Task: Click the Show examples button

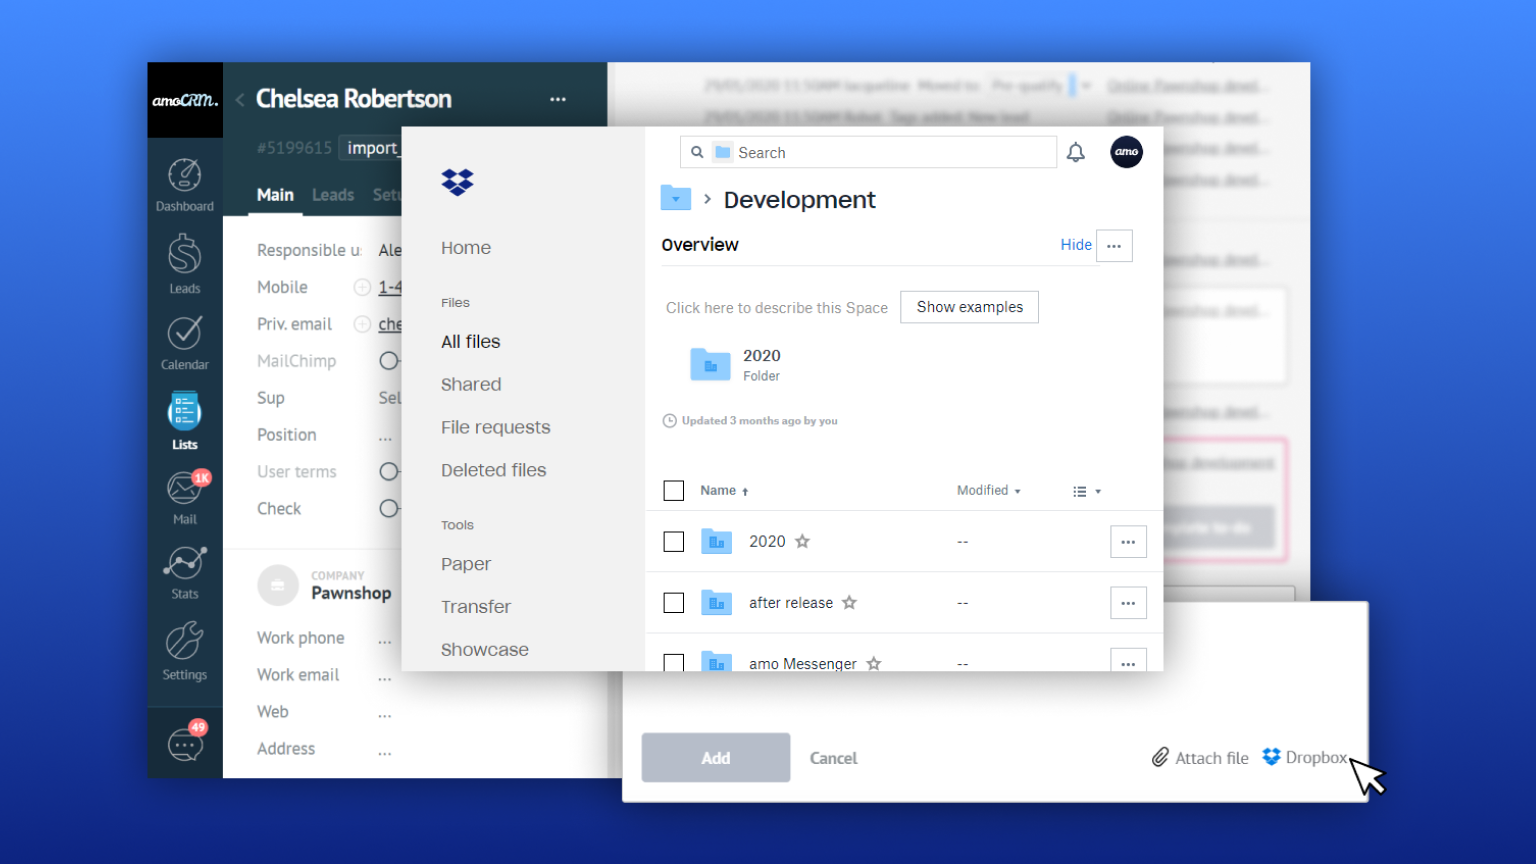Action: 969,307
